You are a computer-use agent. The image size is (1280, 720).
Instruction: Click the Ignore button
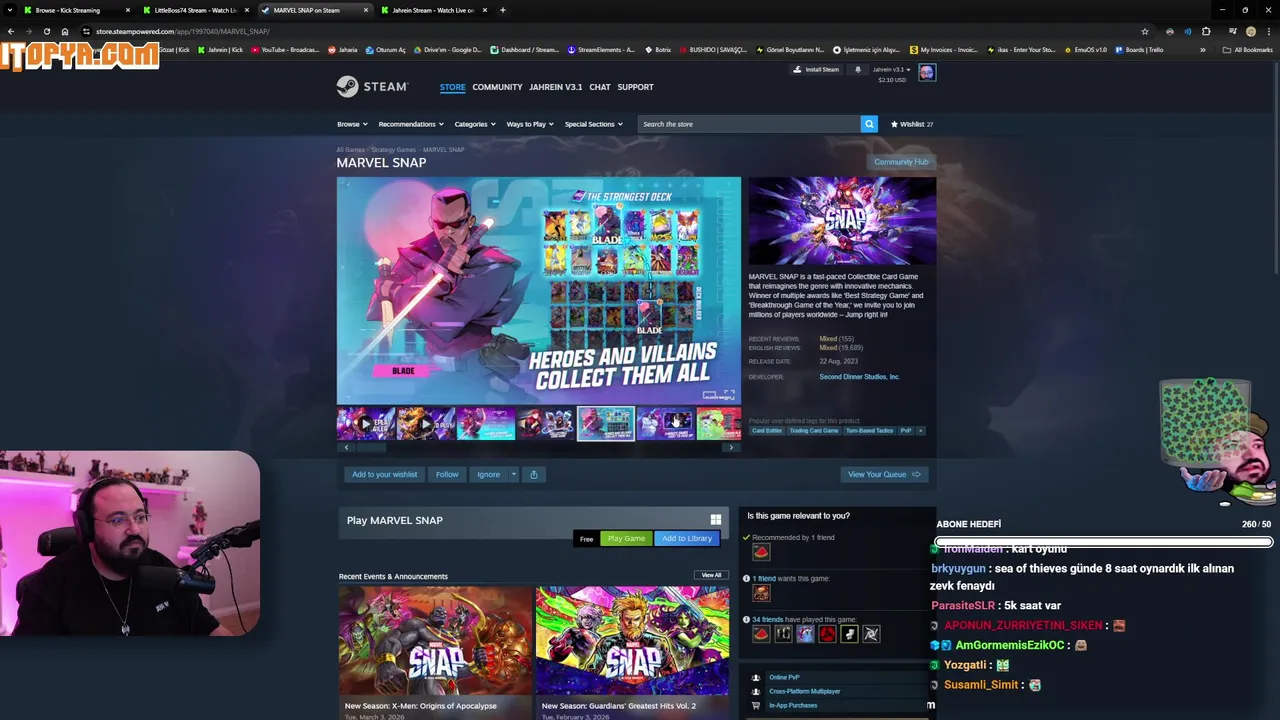pos(488,474)
